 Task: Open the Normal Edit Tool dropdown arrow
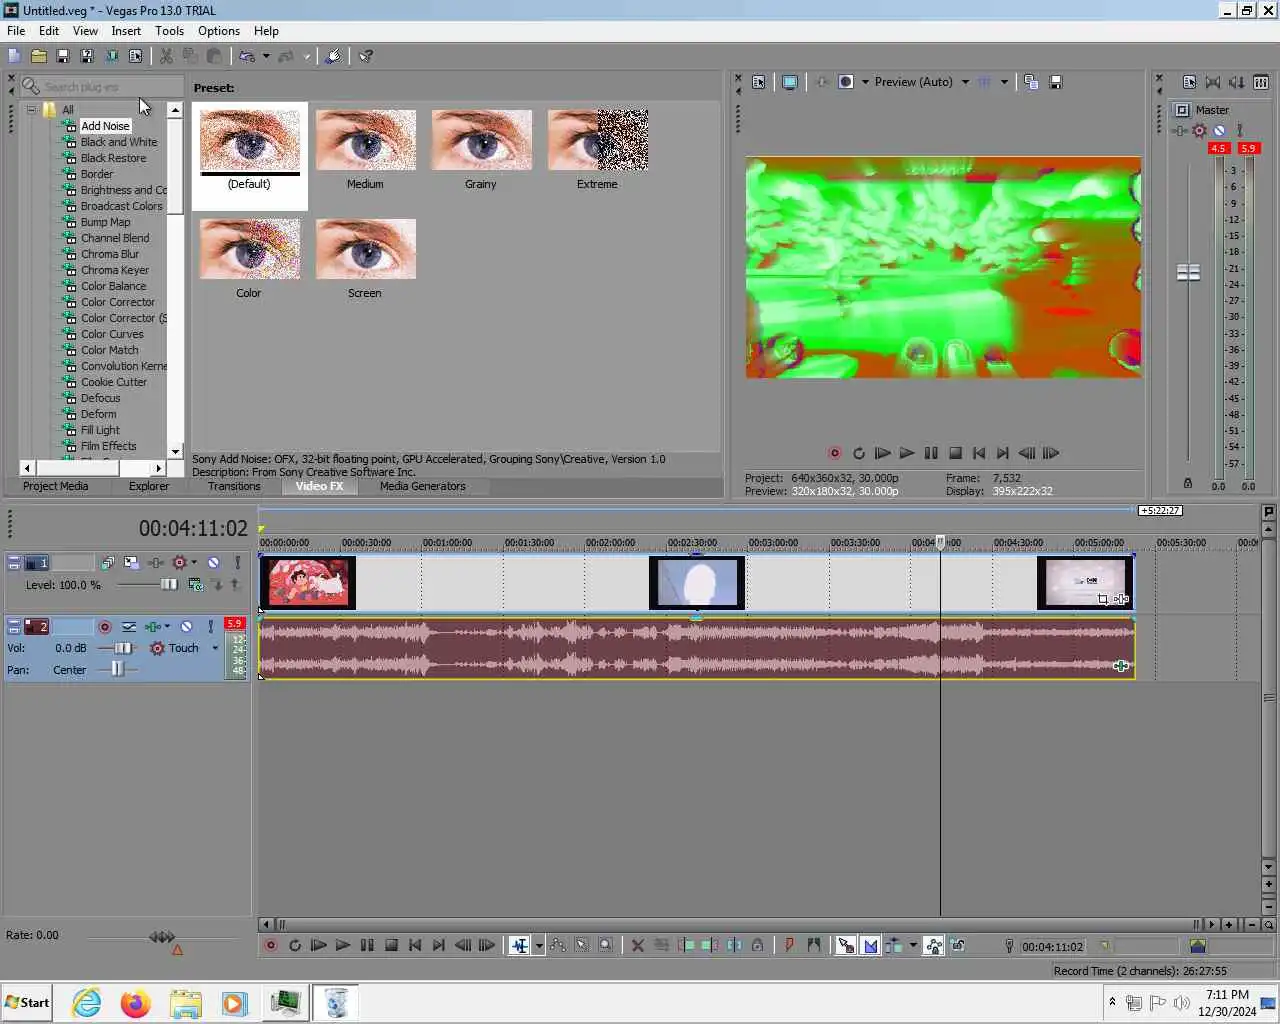pos(539,945)
